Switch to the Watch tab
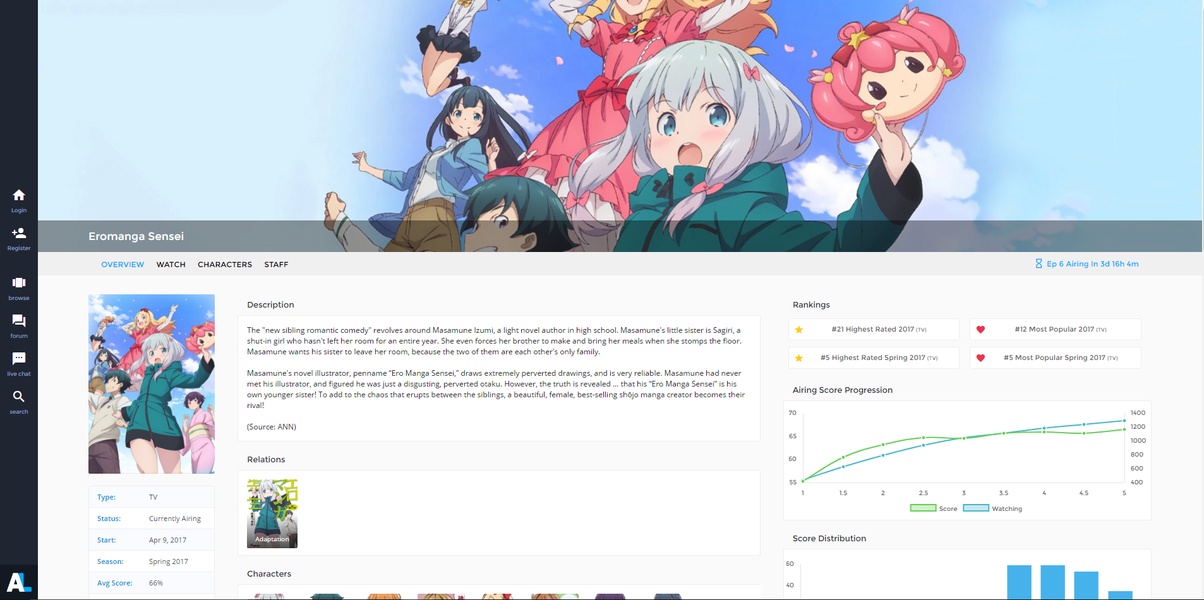Screen dimensions: 1204x600 (171, 264)
